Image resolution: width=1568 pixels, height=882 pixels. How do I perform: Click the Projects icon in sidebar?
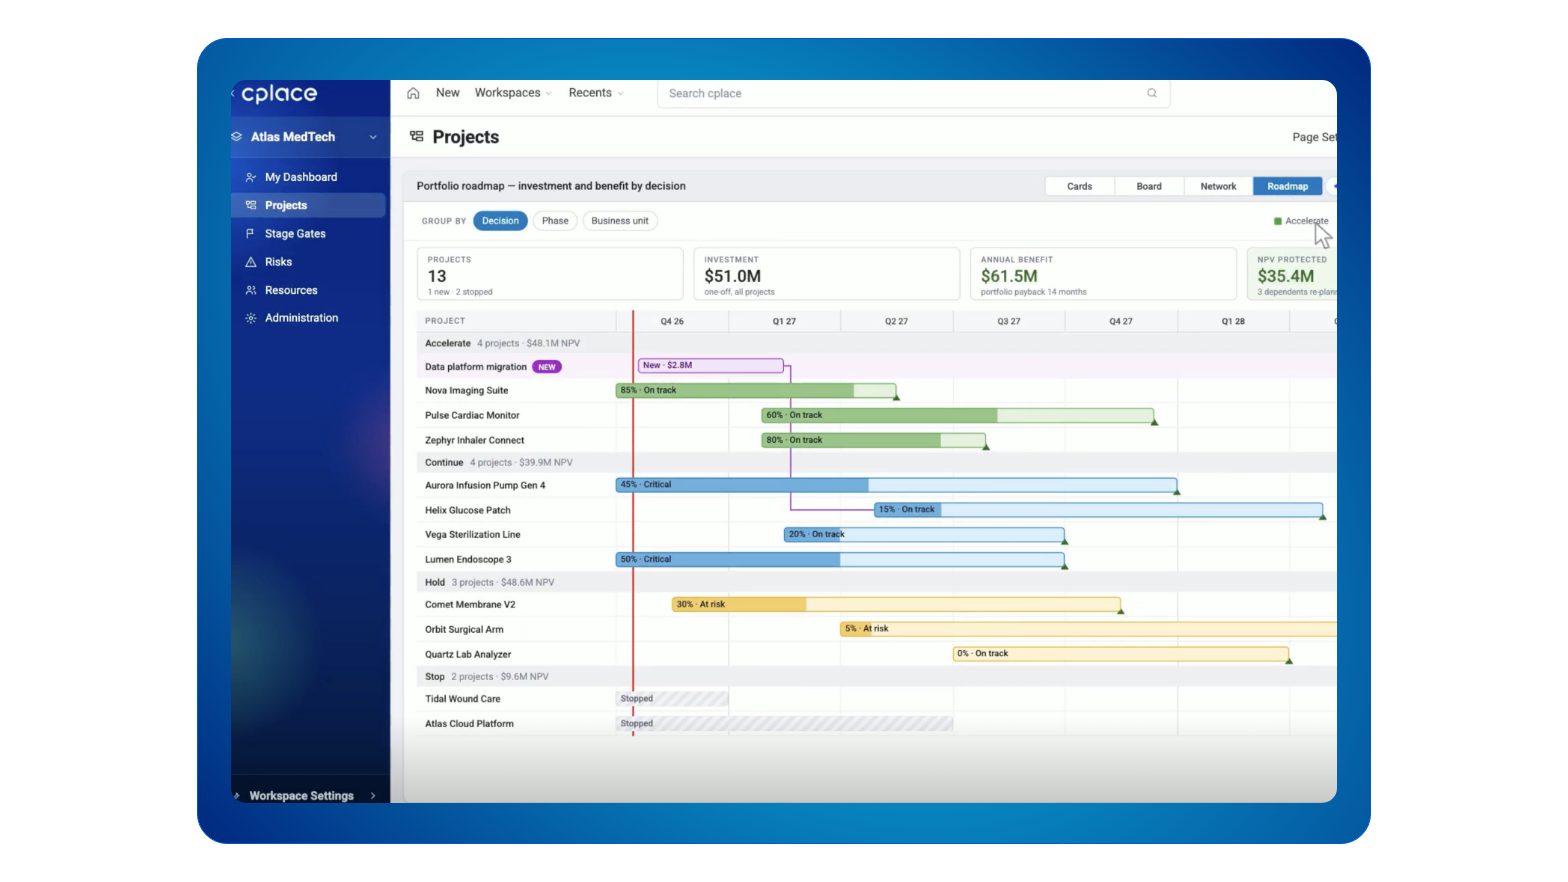(x=251, y=205)
